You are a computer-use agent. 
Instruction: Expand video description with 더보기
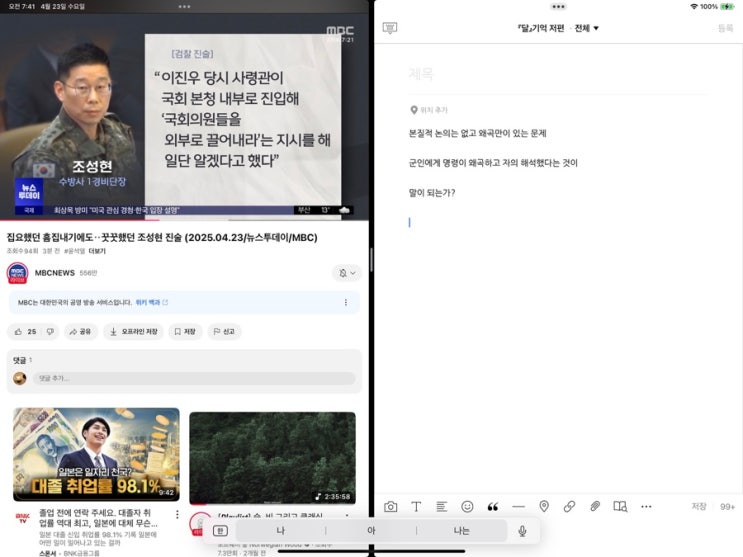(97, 251)
